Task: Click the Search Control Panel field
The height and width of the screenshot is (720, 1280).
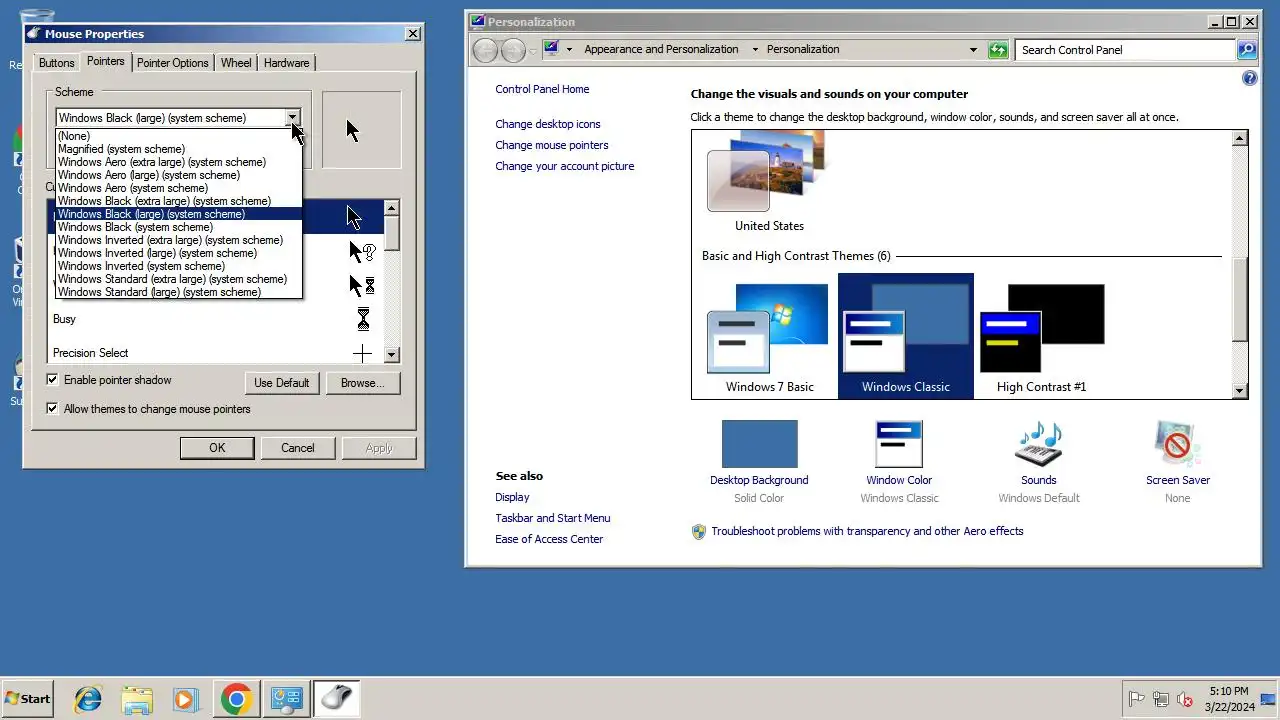Action: (x=1125, y=49)
